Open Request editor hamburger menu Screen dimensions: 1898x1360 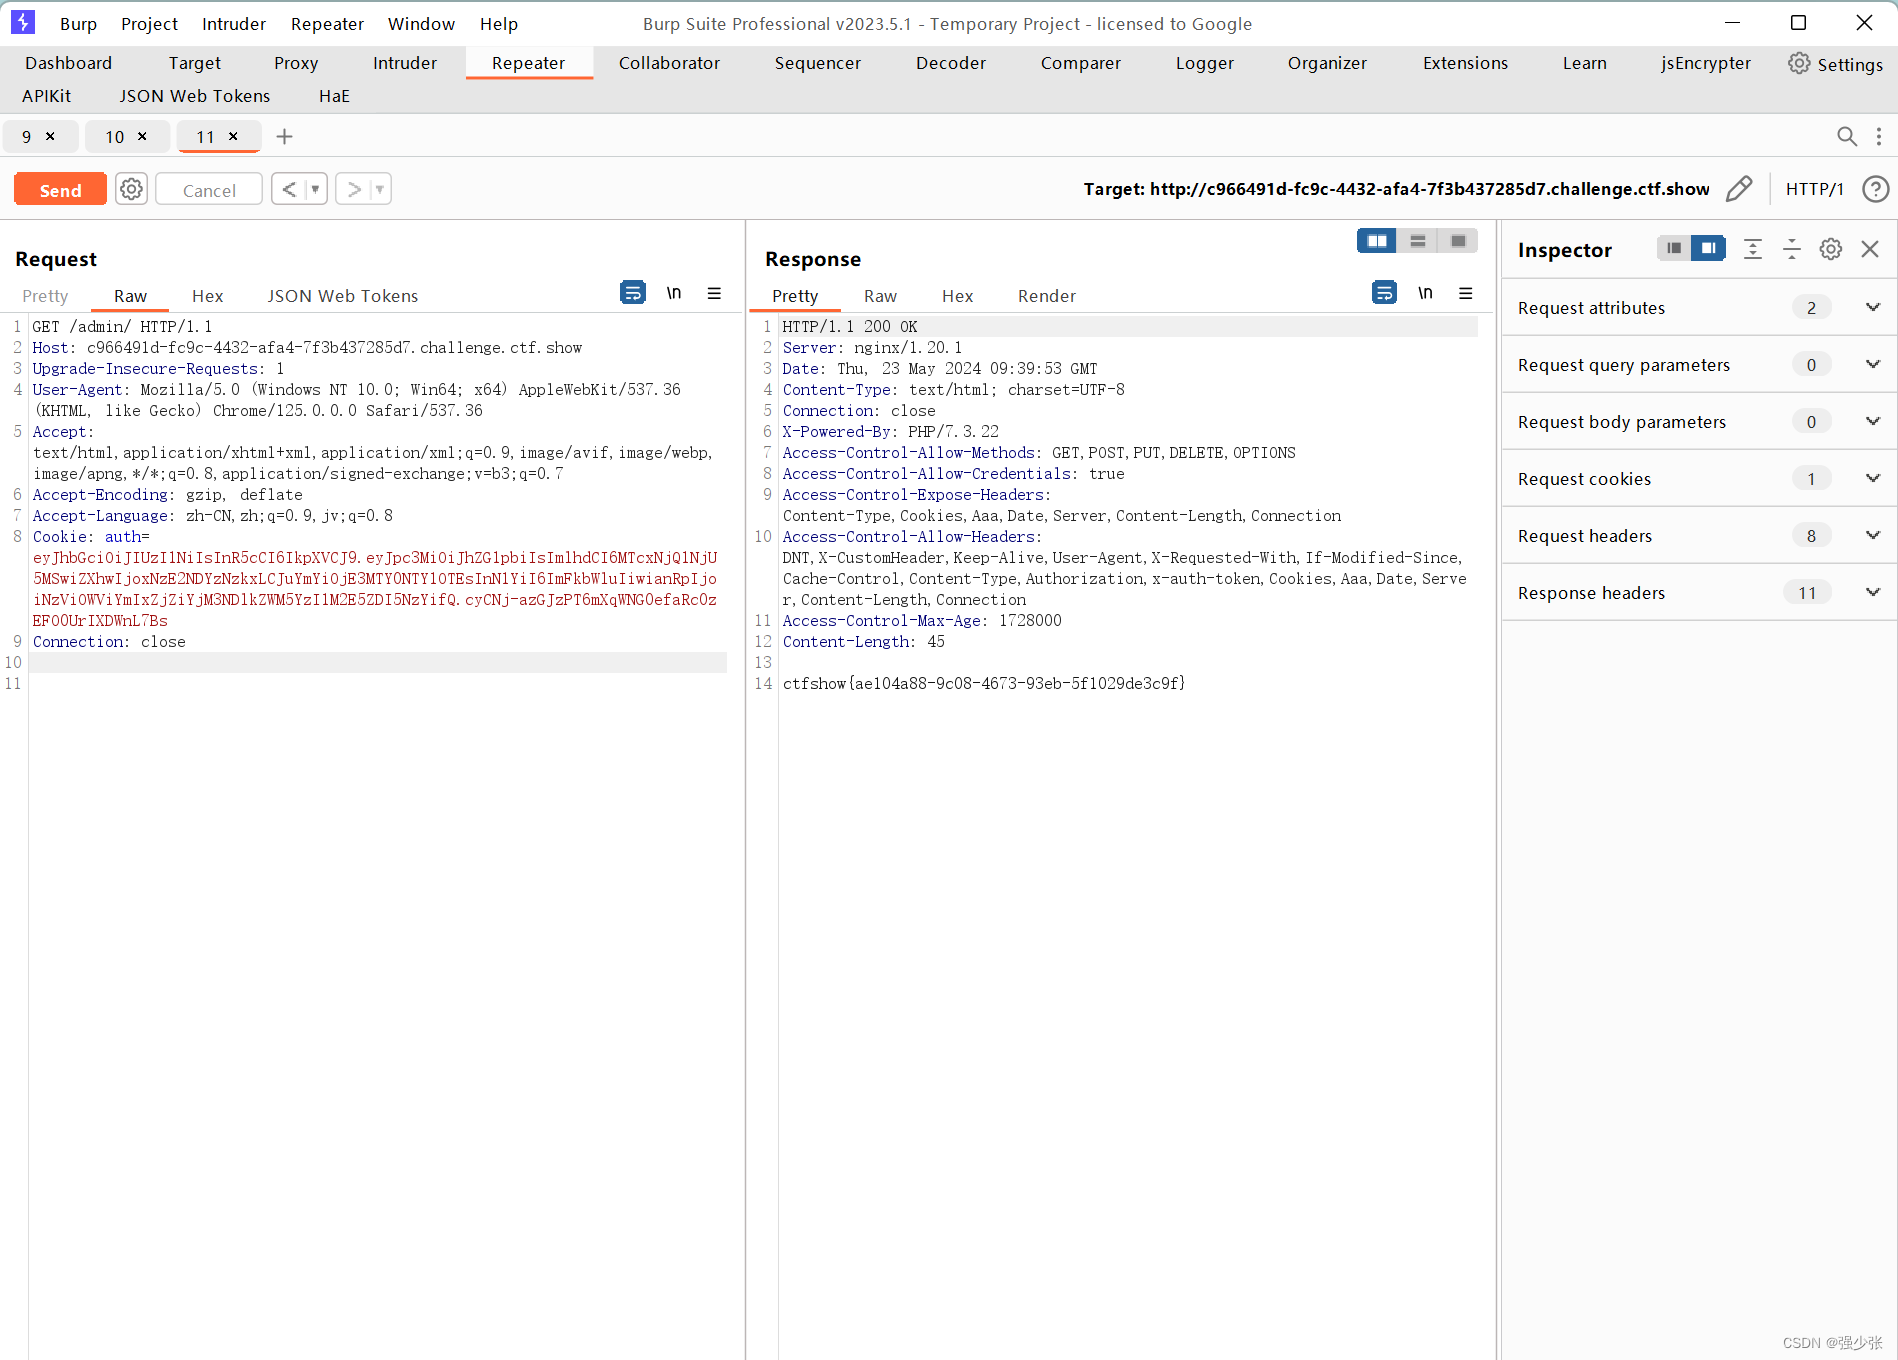tap(714, 293)
